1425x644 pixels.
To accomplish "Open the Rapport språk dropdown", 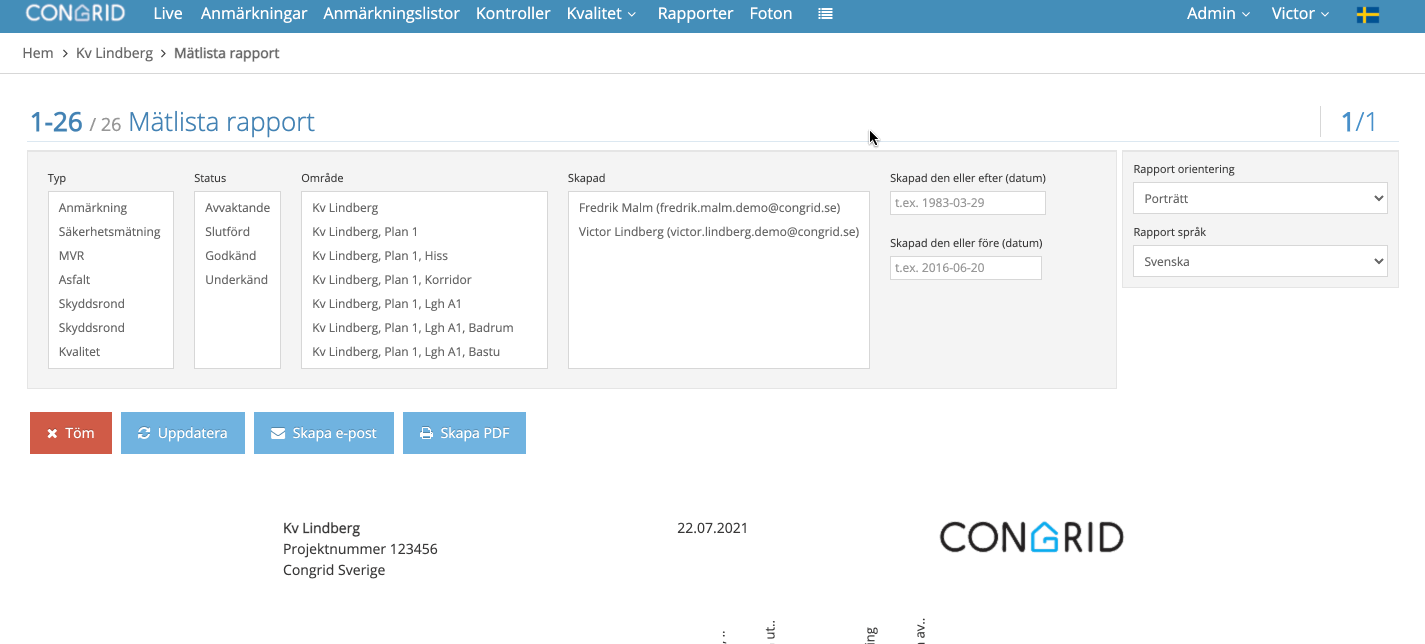I will [x=1260, y=261].
